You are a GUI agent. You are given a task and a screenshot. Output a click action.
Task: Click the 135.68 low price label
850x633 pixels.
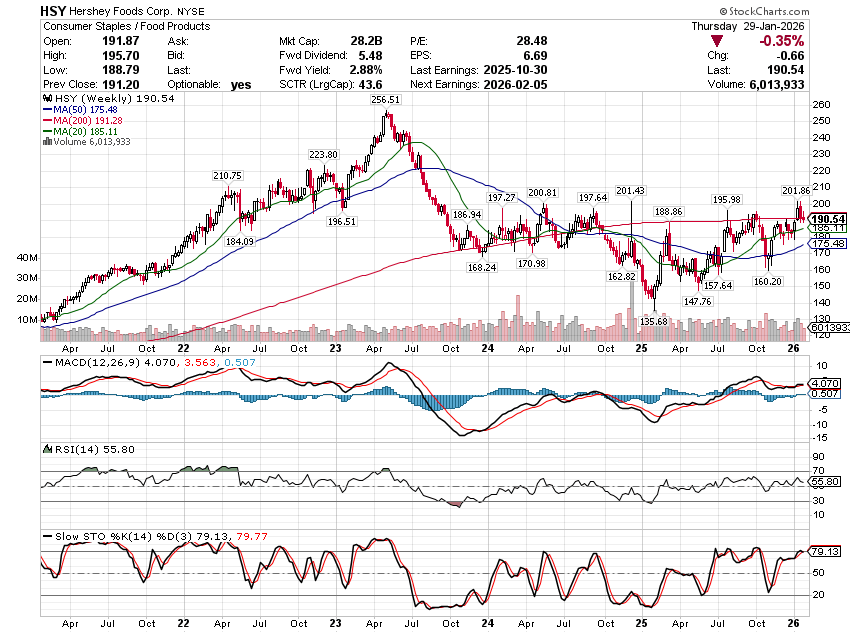tap(653, 321)
